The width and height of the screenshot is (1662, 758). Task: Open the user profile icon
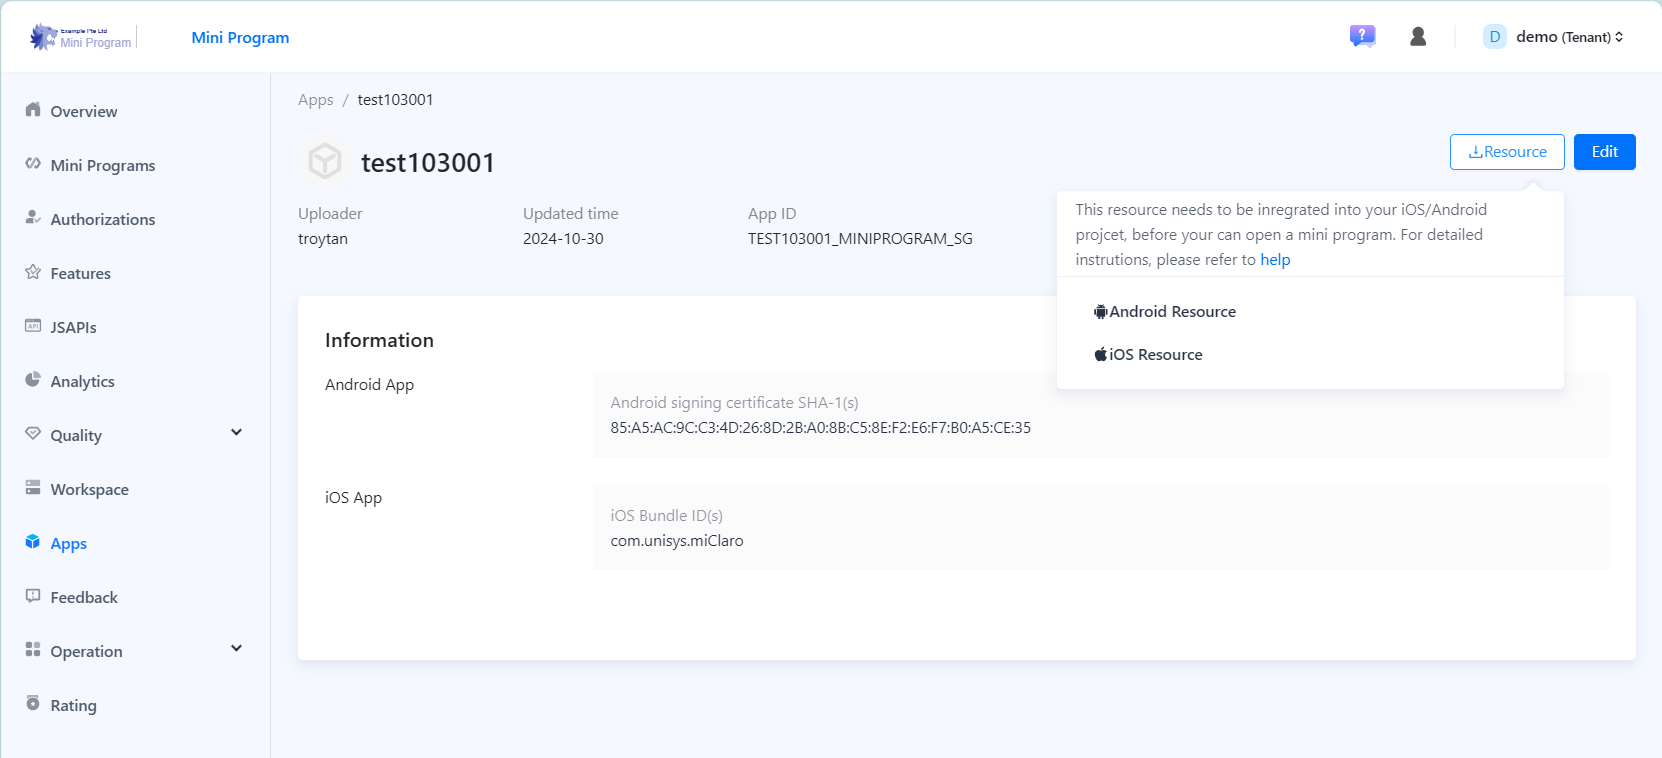click(1418, 37)
